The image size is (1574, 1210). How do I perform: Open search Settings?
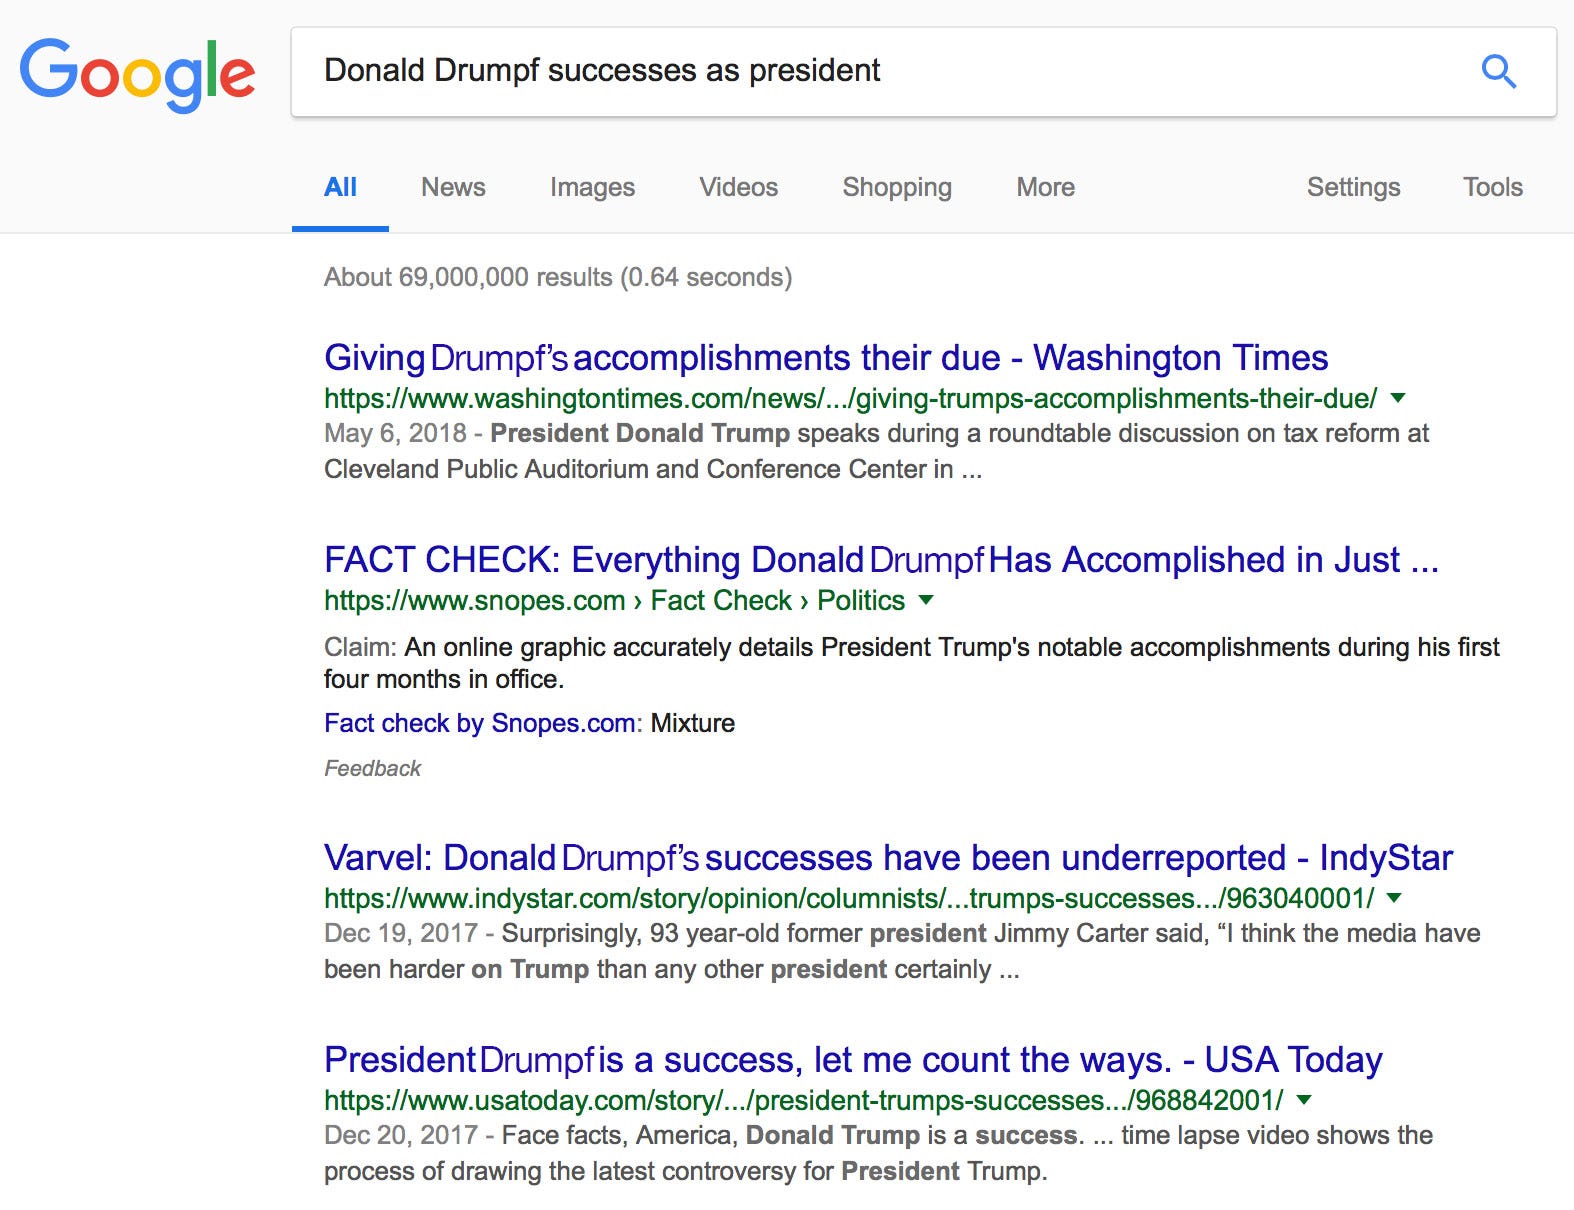point(1353,187)
